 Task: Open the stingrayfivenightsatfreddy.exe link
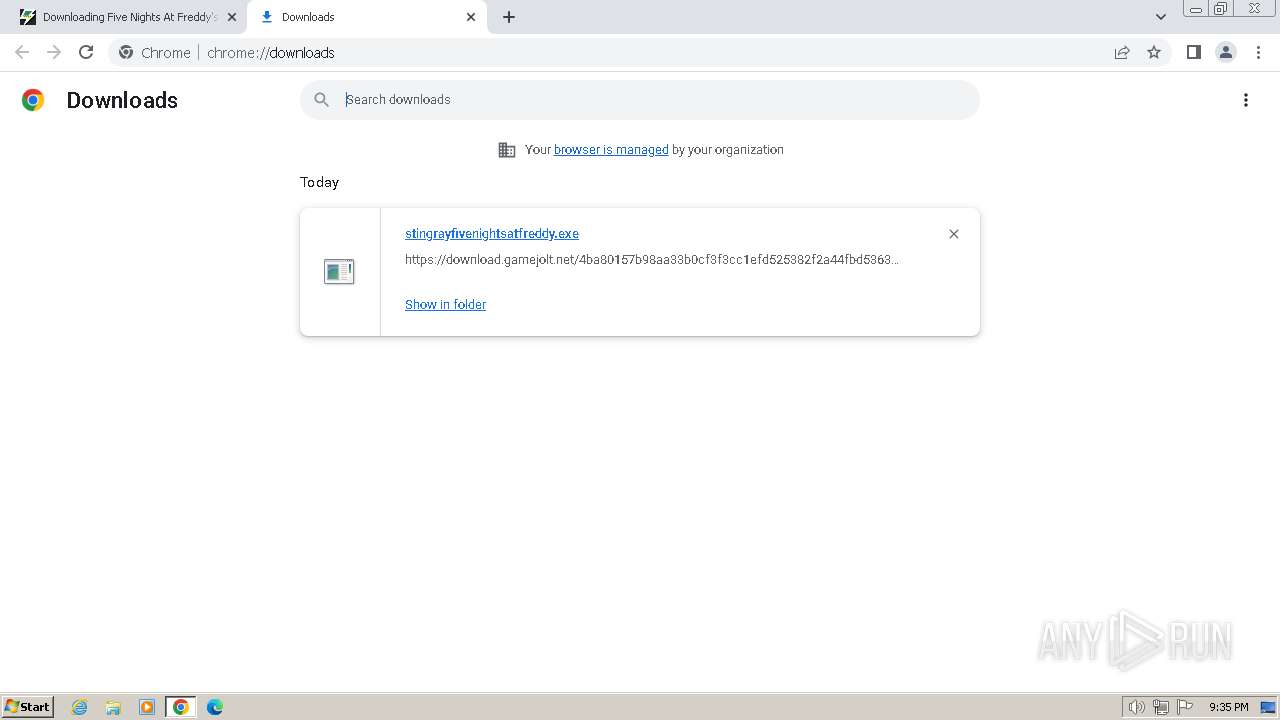click(492, 233)
